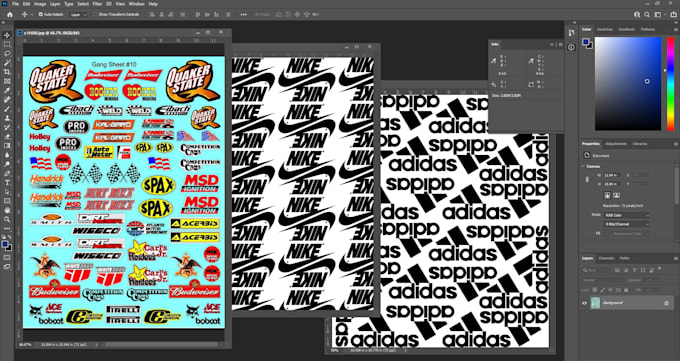680x361 pixels.
Task: Toggle lock position in Layers panel
Action: pos(610,289)
